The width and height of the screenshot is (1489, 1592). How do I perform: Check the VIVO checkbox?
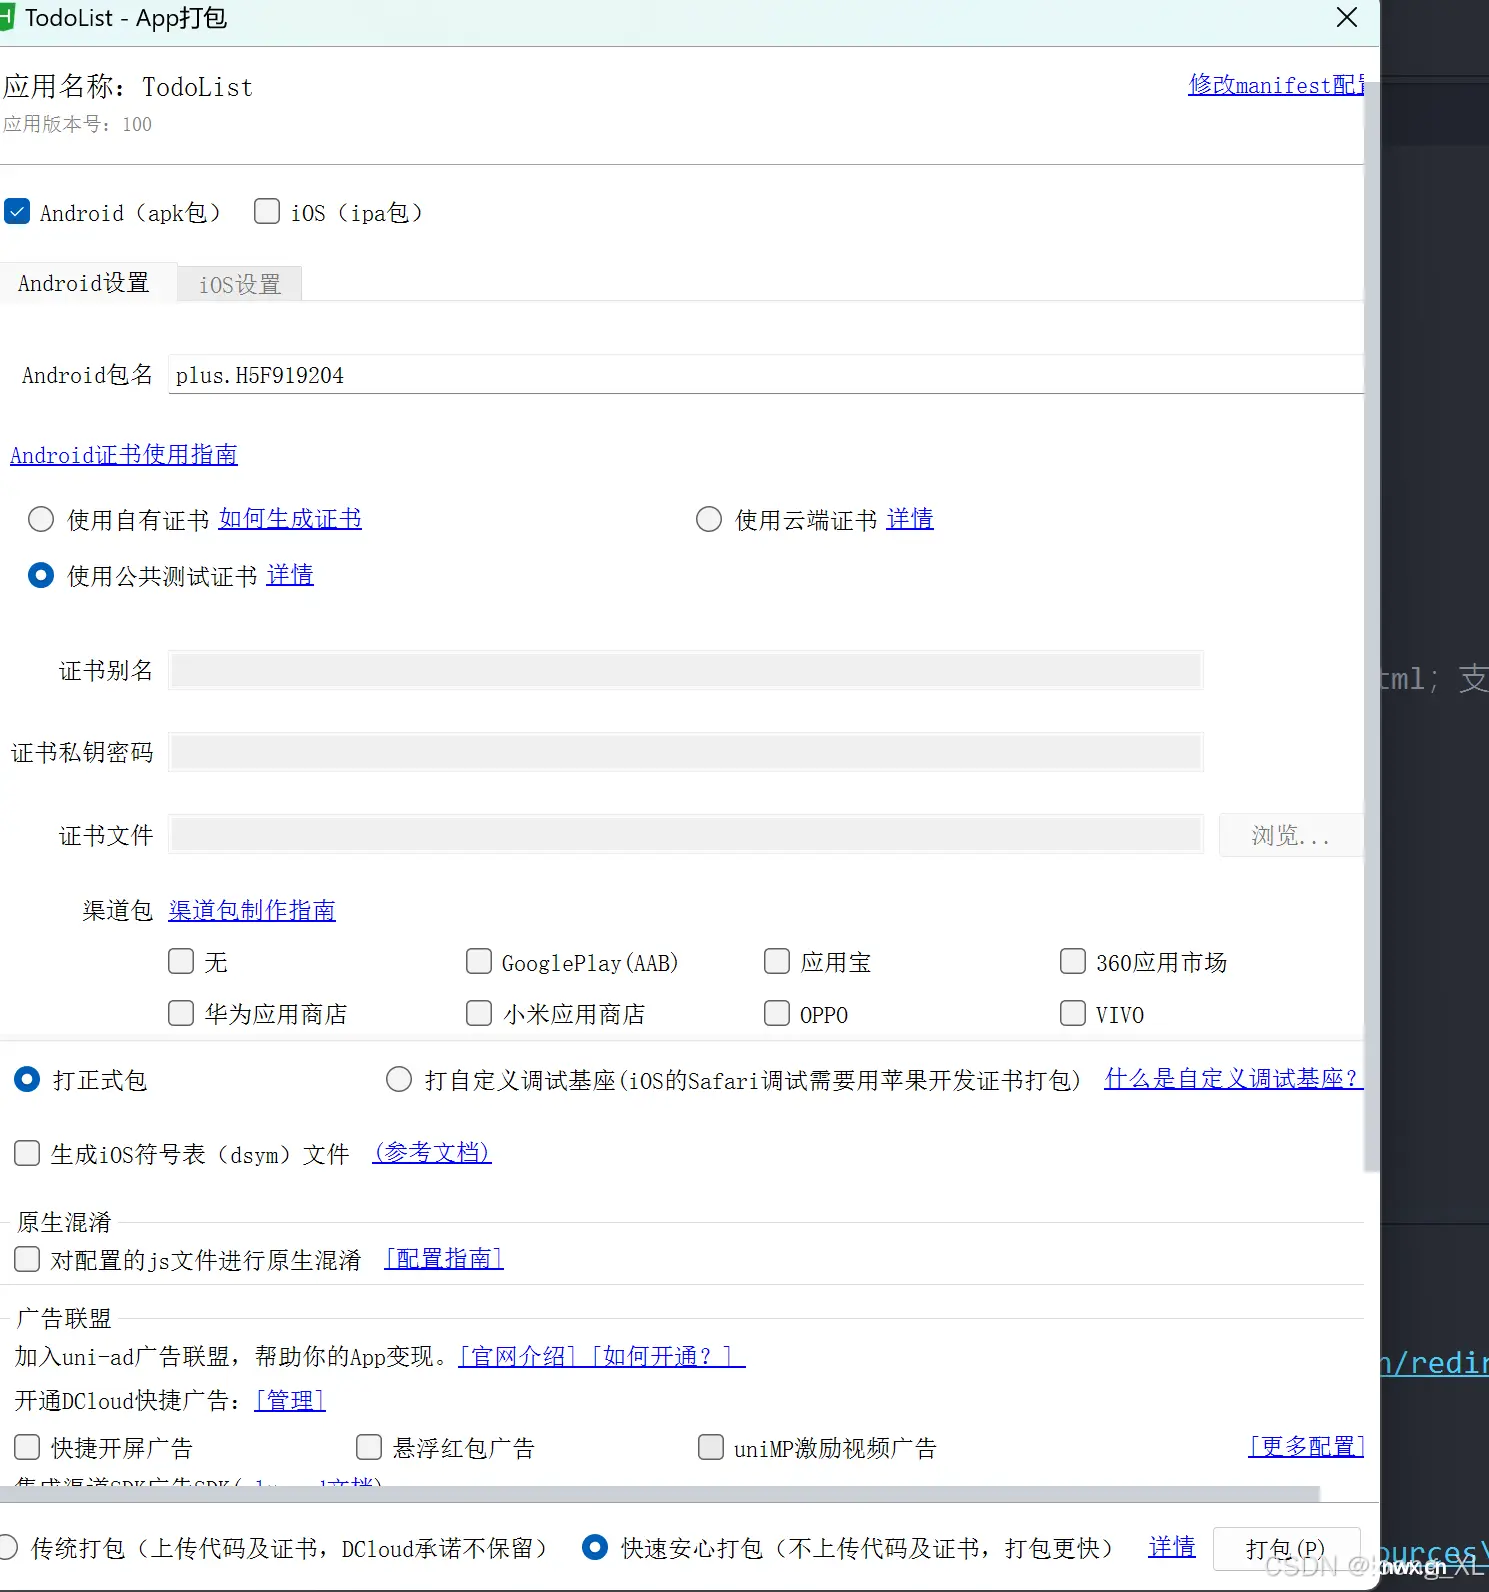[x=1073, y=1013]
